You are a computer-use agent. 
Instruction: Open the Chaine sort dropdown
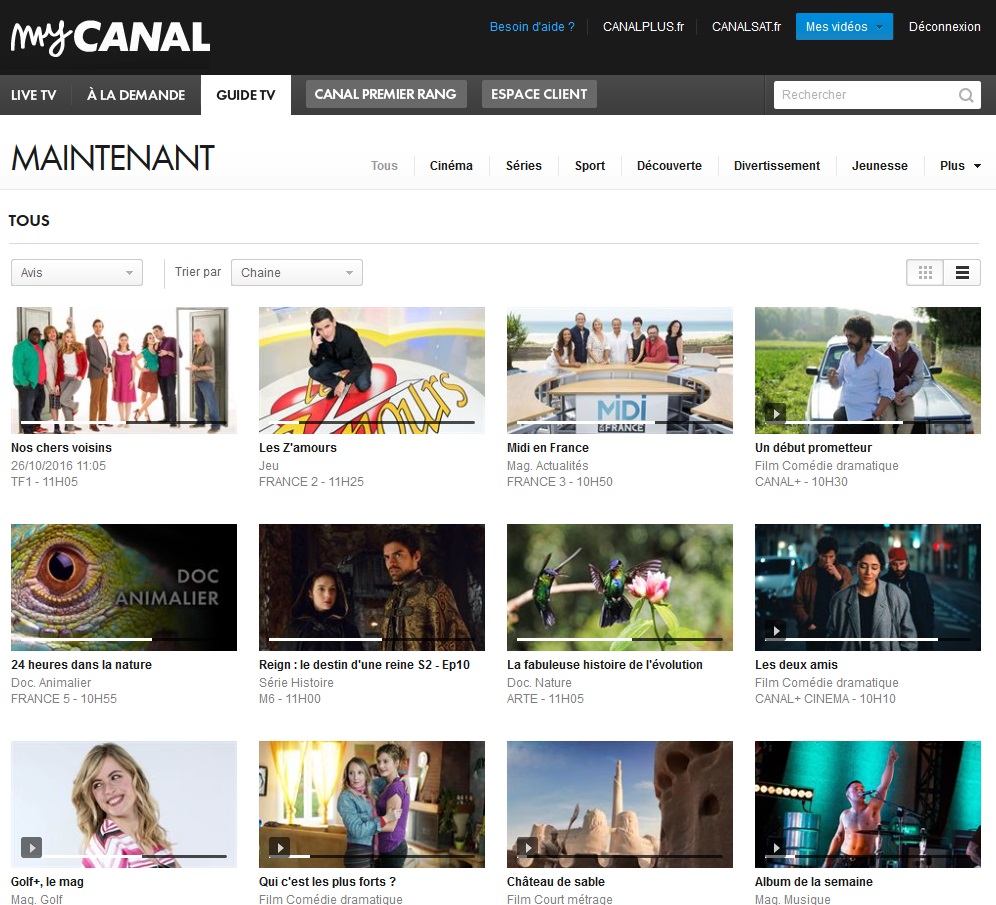pos(296,272)
